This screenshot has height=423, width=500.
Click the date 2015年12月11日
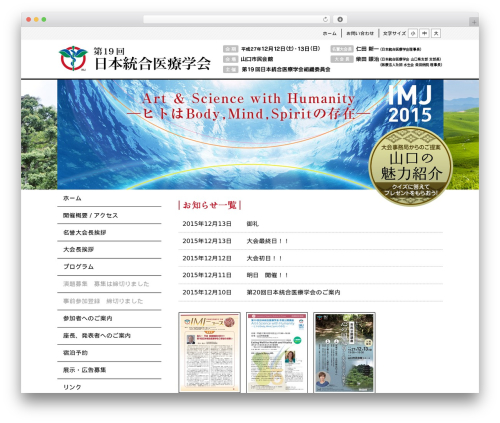(207, 275)
